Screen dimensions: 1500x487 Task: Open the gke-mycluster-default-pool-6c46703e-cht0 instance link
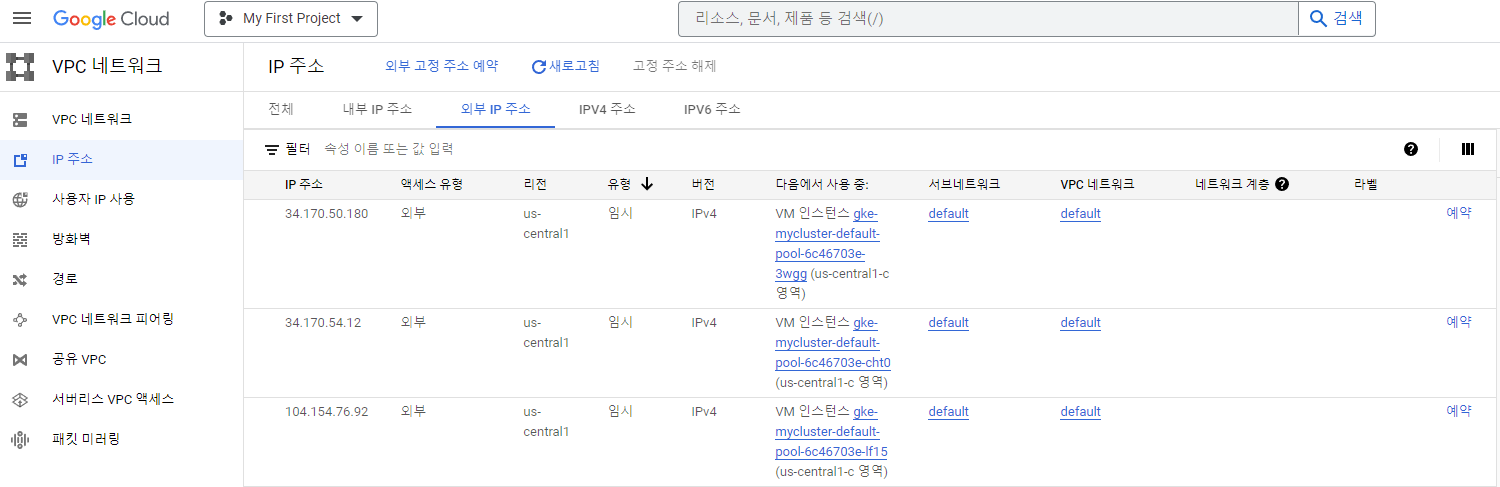click(x=833, y=343)
